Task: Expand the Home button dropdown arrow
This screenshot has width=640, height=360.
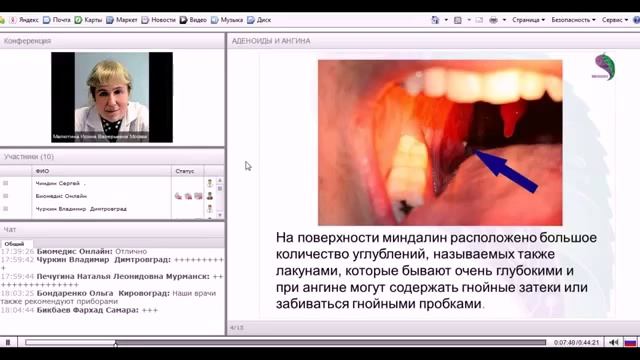Action: (446, 20)
